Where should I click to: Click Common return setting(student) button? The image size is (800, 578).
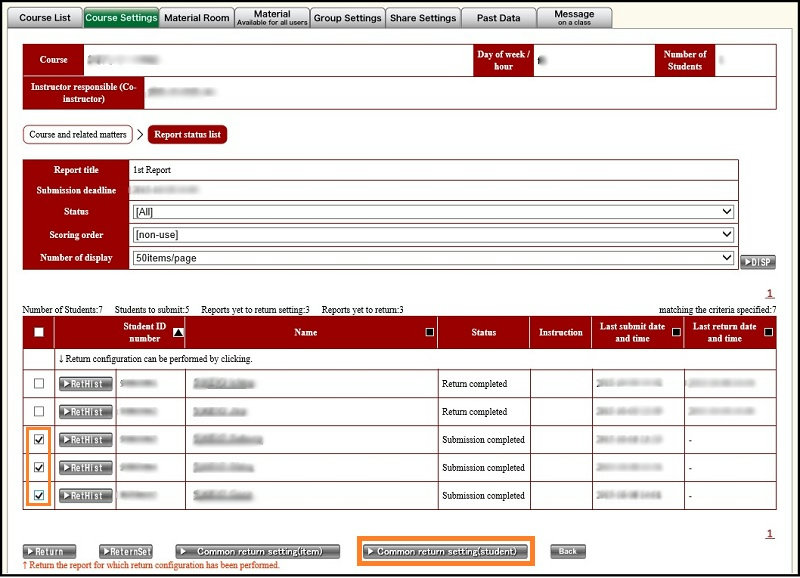click(x=446, y=551)
